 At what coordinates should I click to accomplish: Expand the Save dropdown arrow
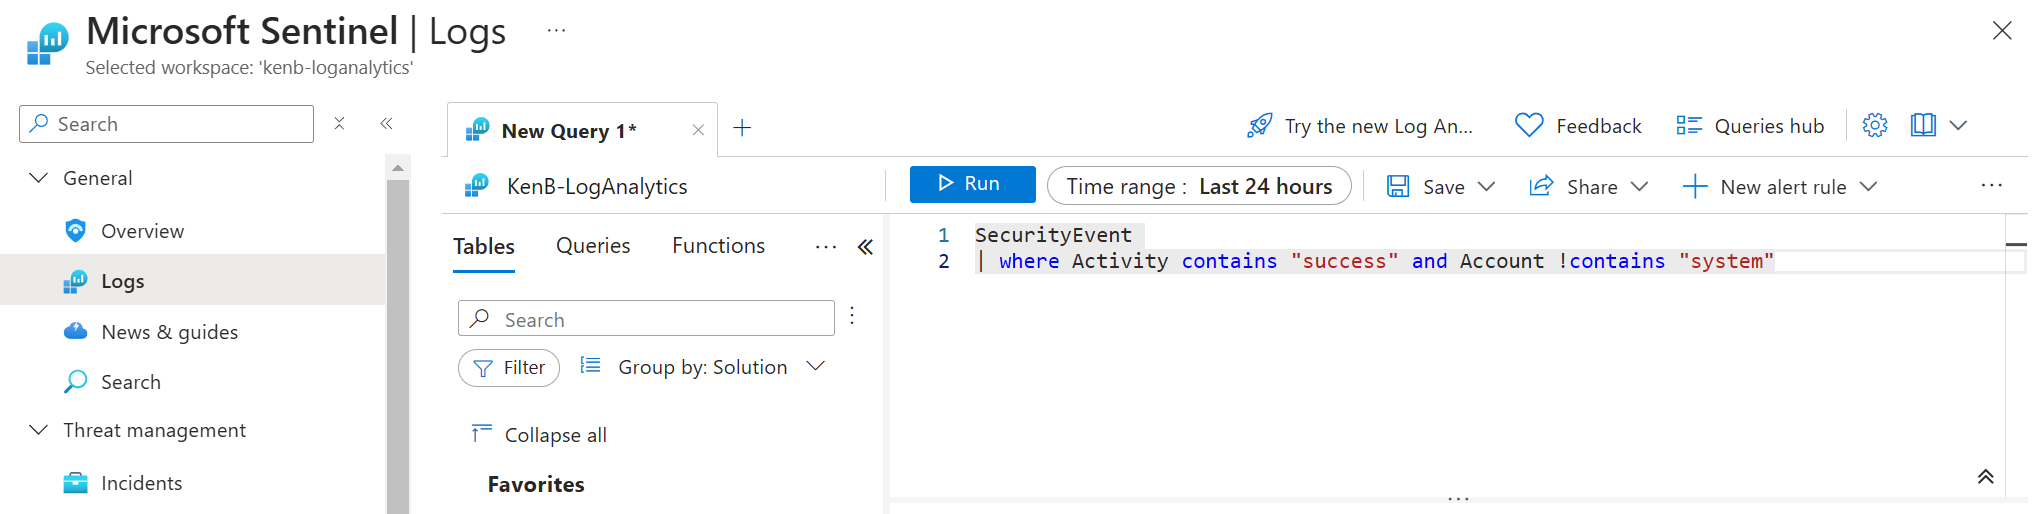pos(1486,186)
